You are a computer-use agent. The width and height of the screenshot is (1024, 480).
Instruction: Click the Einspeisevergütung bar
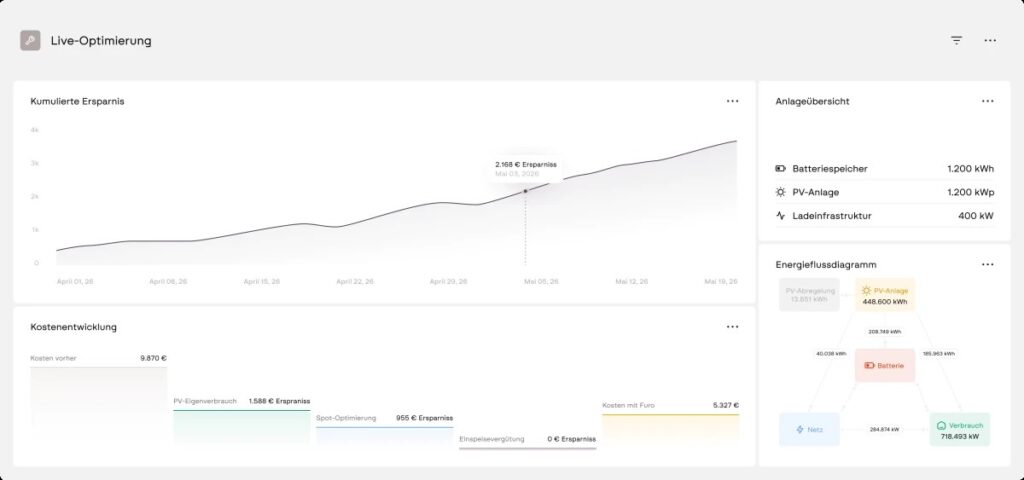coord(528,448)
